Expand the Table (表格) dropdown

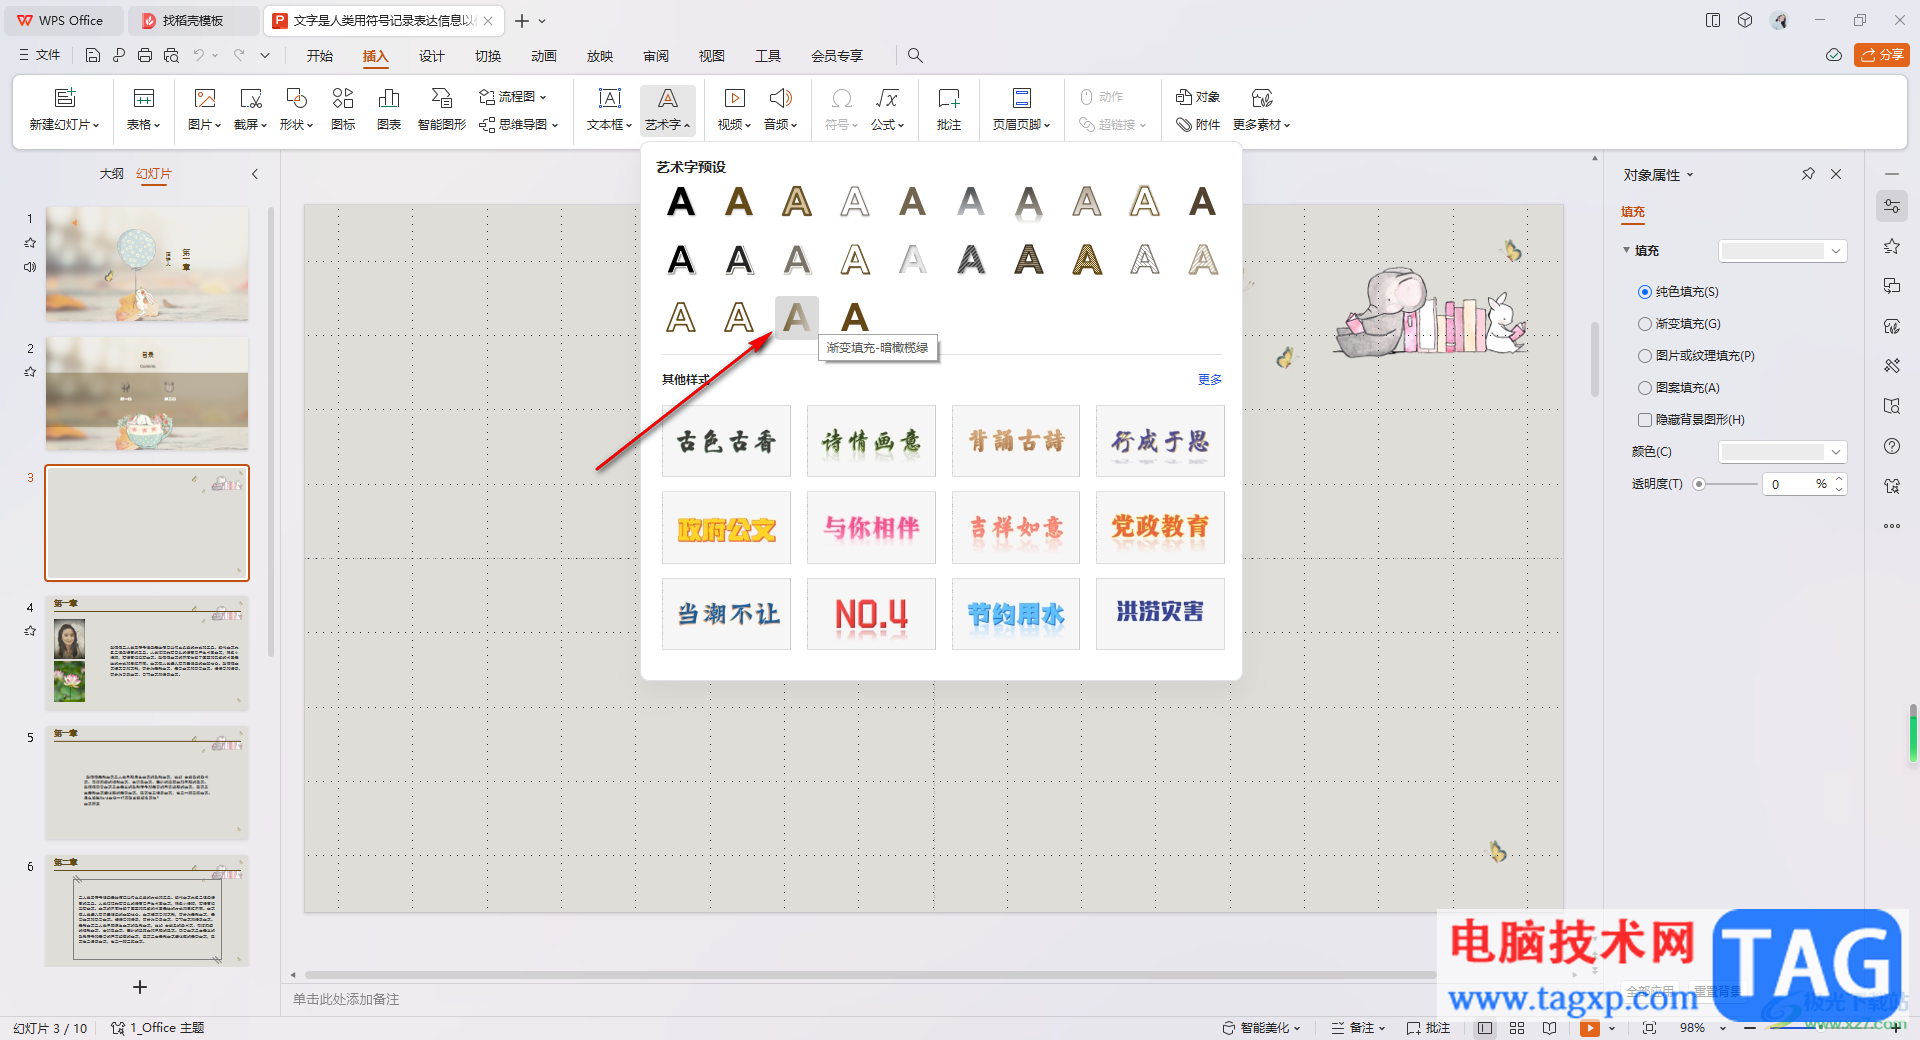[143, 125]
